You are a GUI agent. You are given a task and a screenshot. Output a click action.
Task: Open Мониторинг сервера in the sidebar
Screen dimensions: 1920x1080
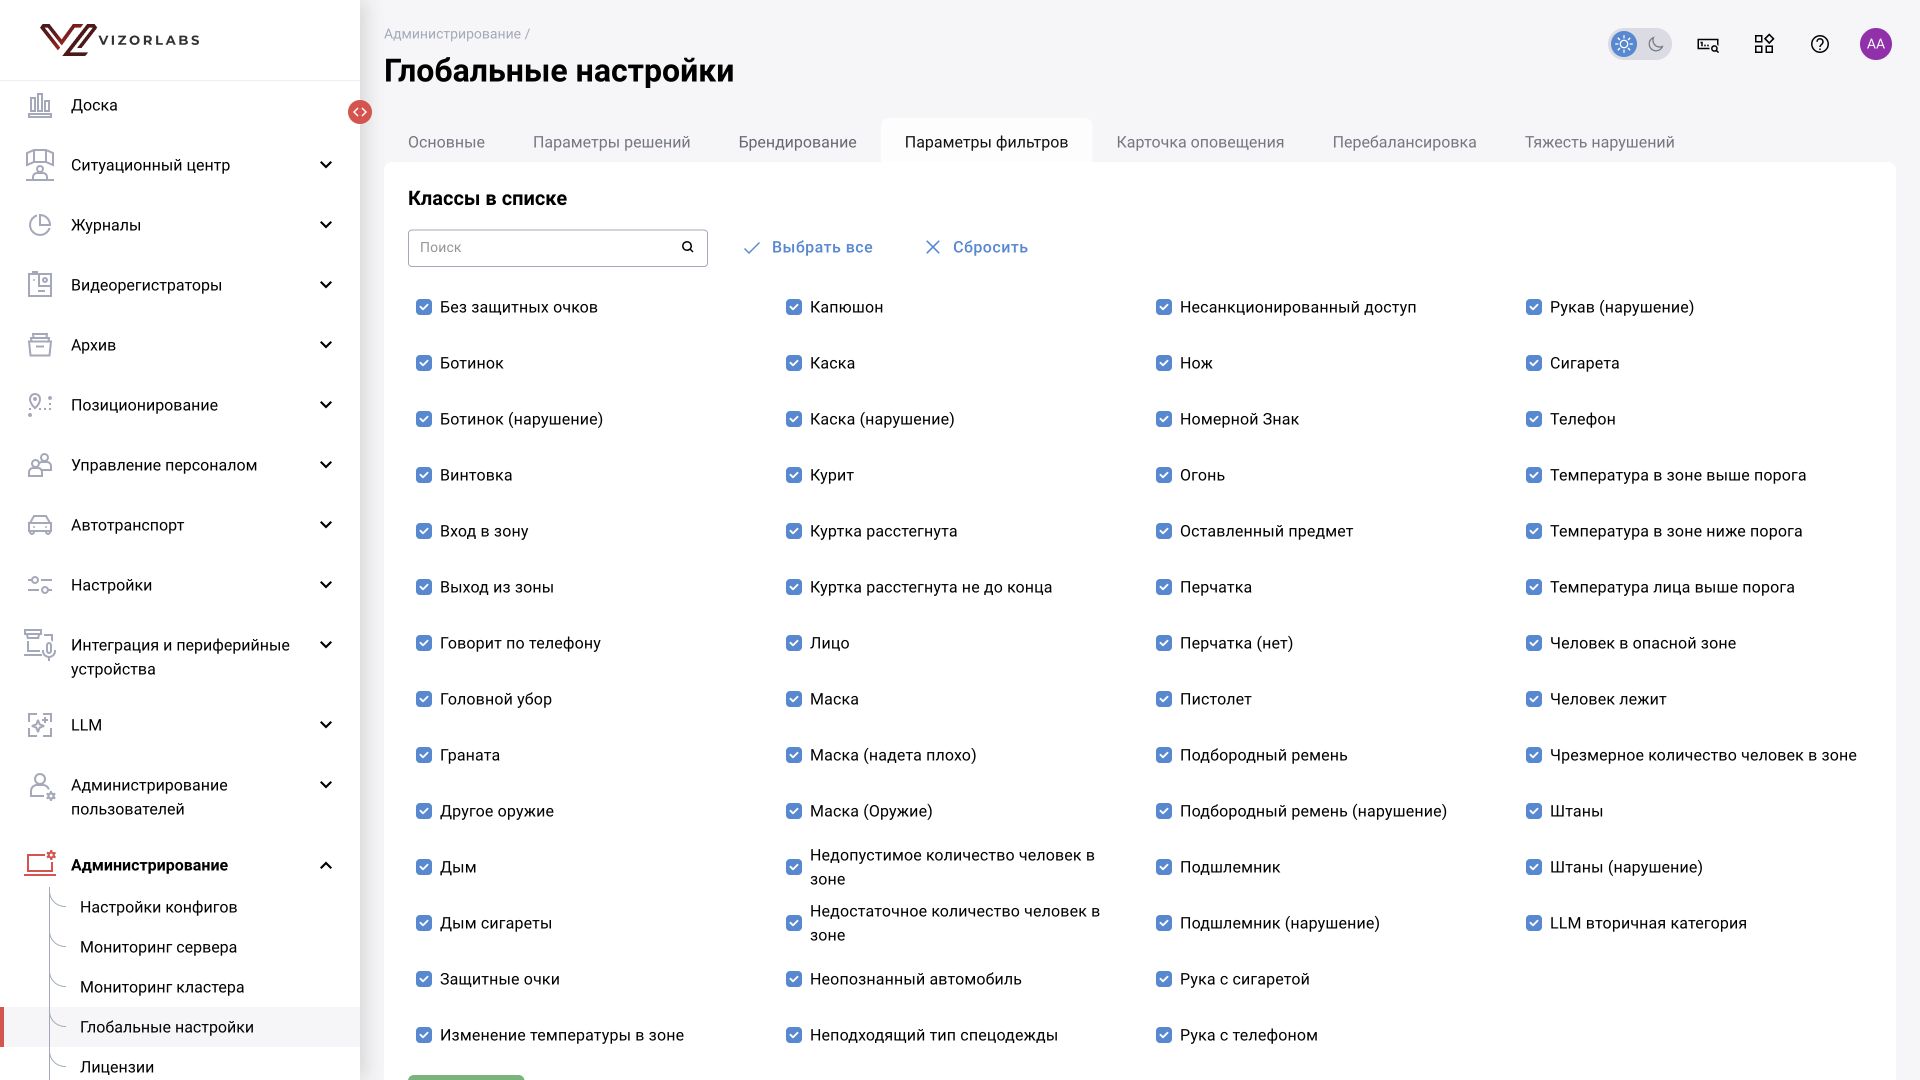click(x=158, y=947)
